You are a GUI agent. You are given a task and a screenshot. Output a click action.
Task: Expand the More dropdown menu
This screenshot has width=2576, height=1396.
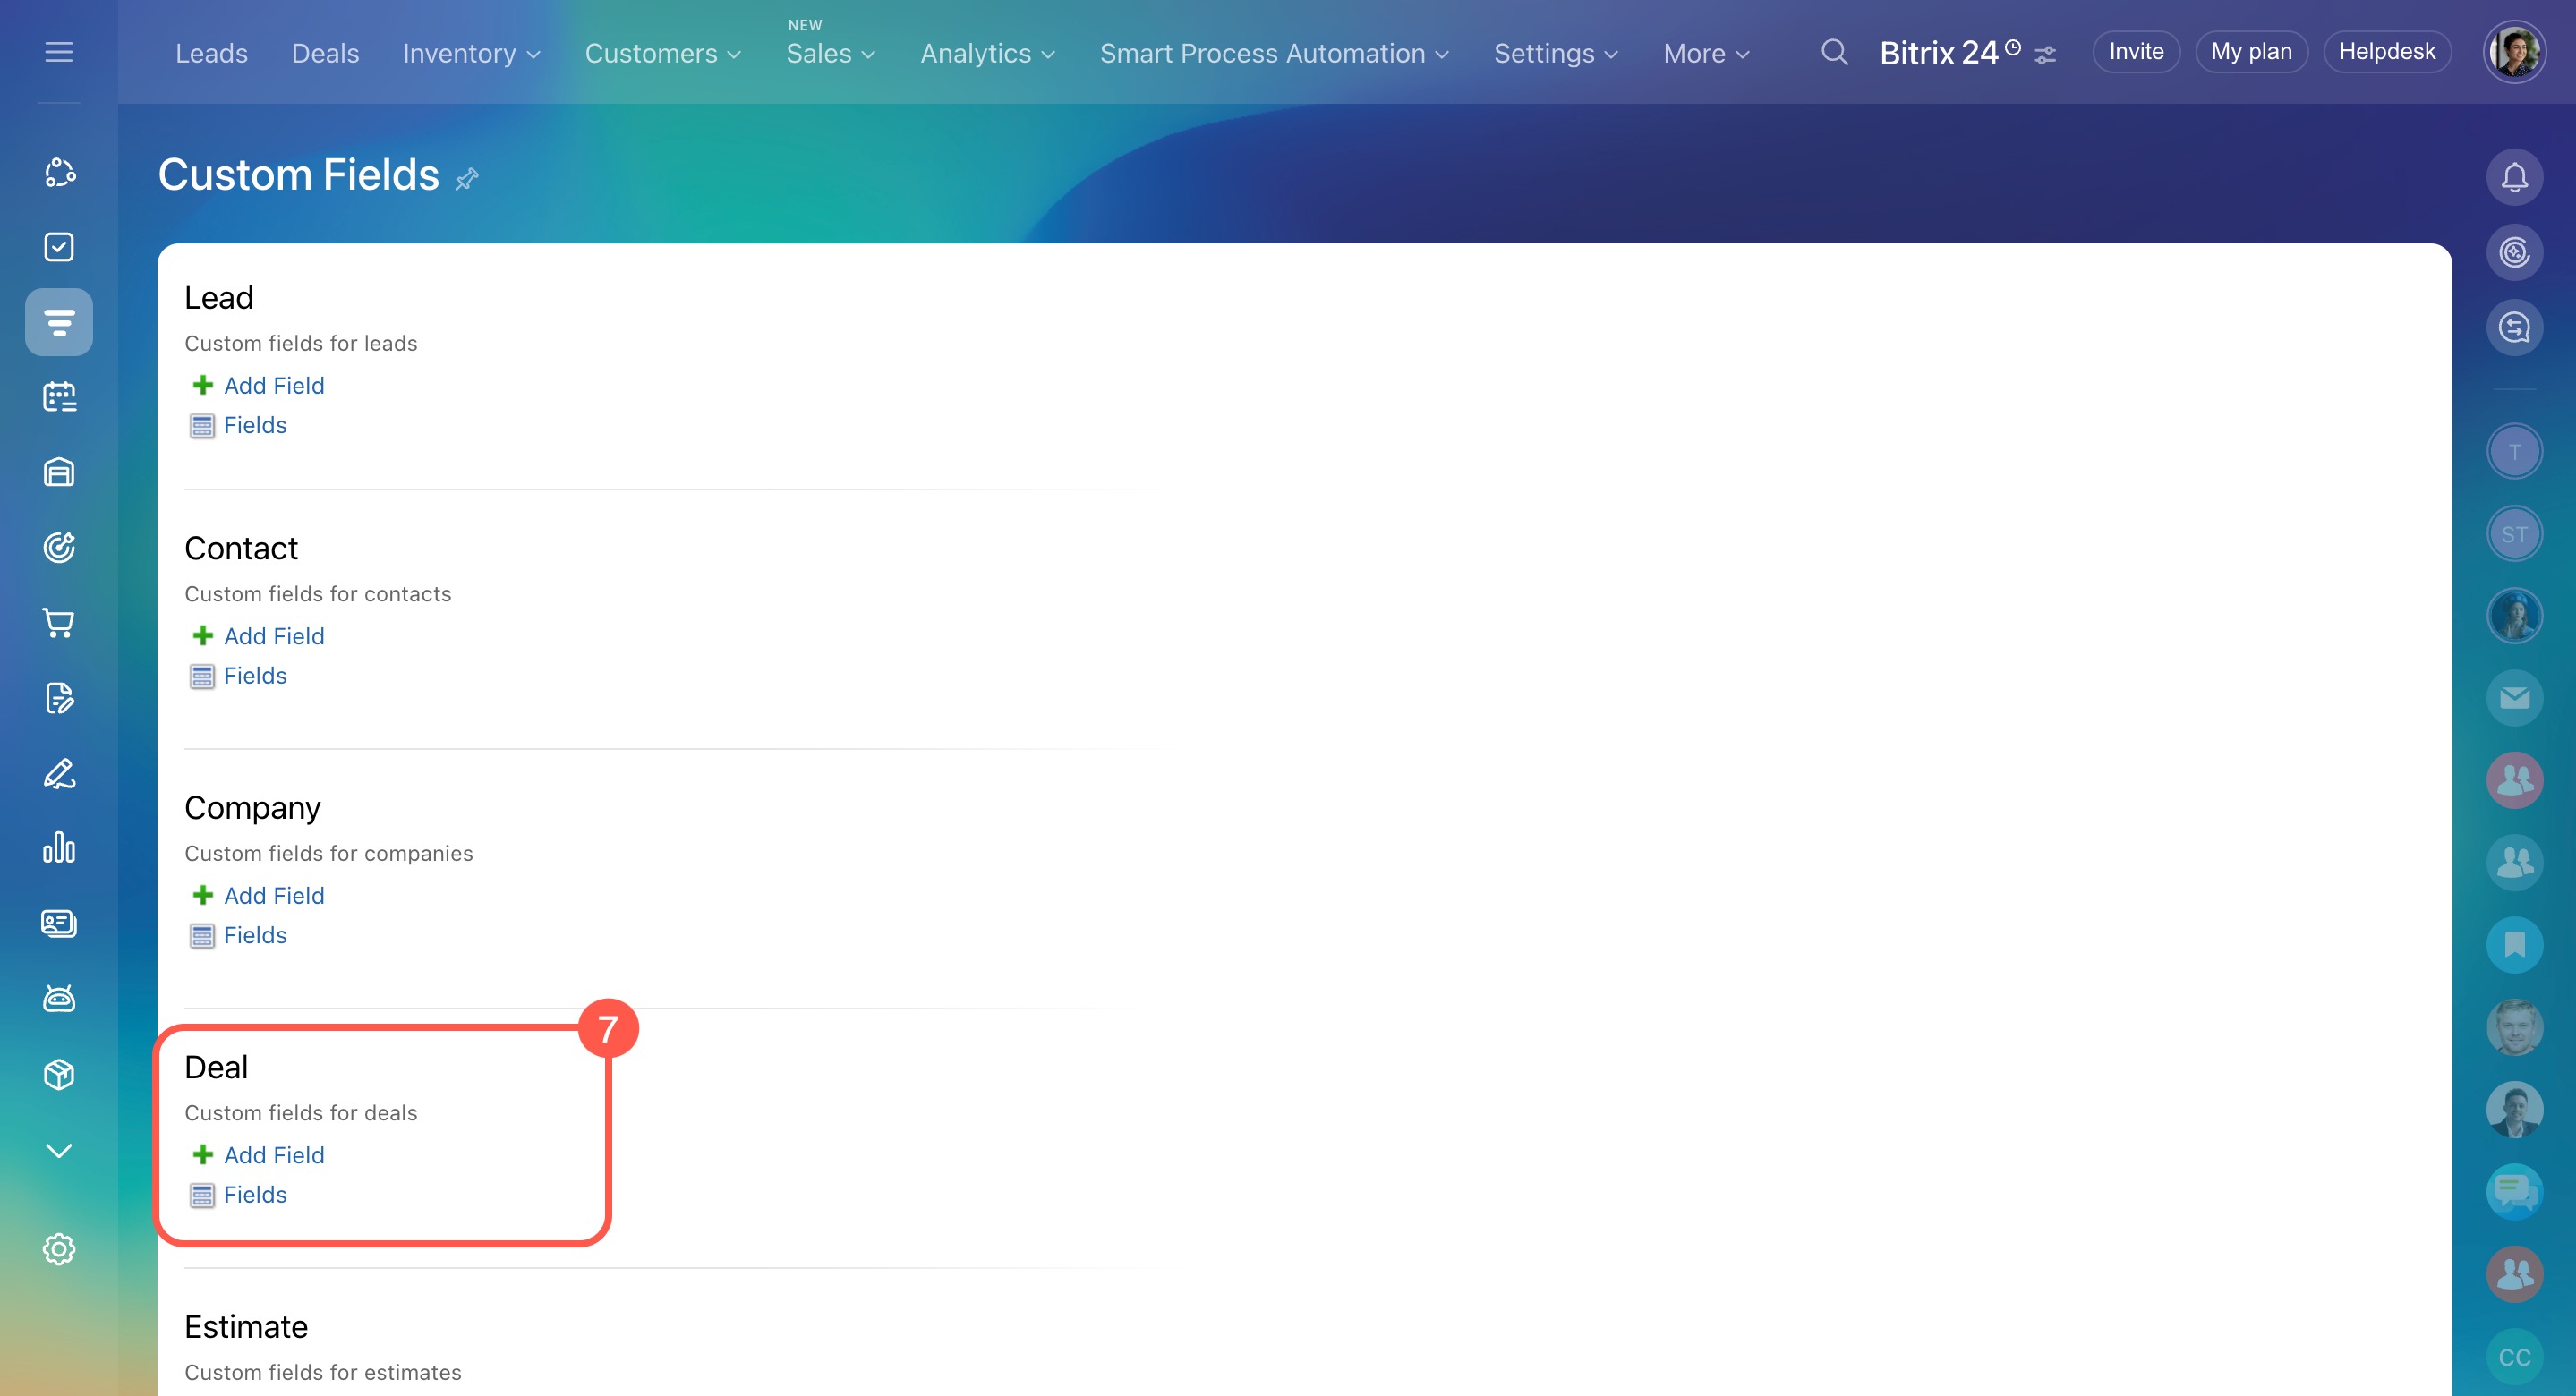1706,53
